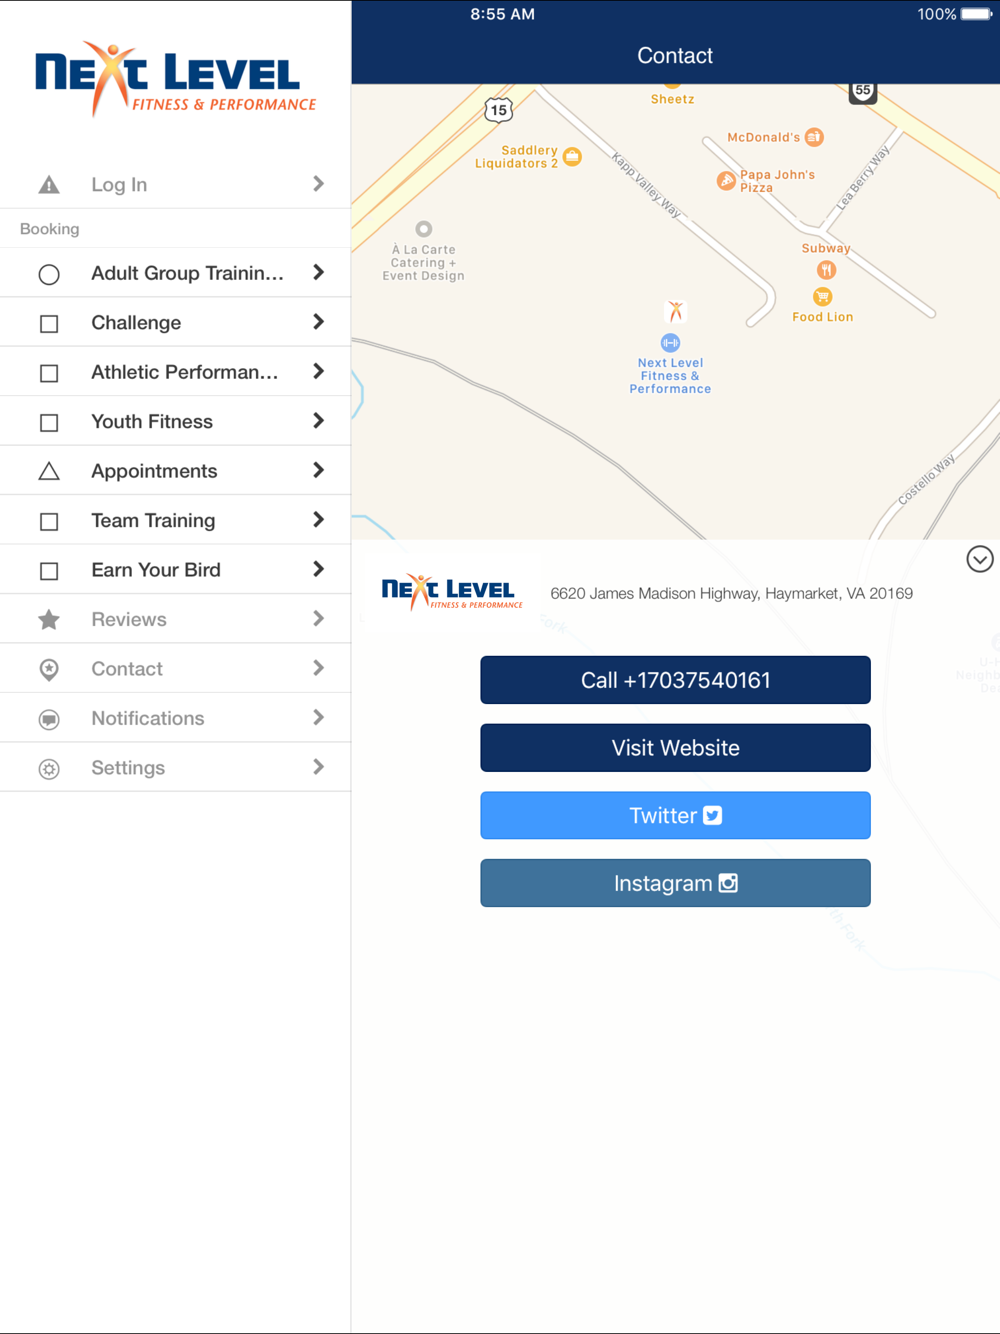
Task: Select the Adult Group Training circle icon
Action: click(x=48, y=274)
